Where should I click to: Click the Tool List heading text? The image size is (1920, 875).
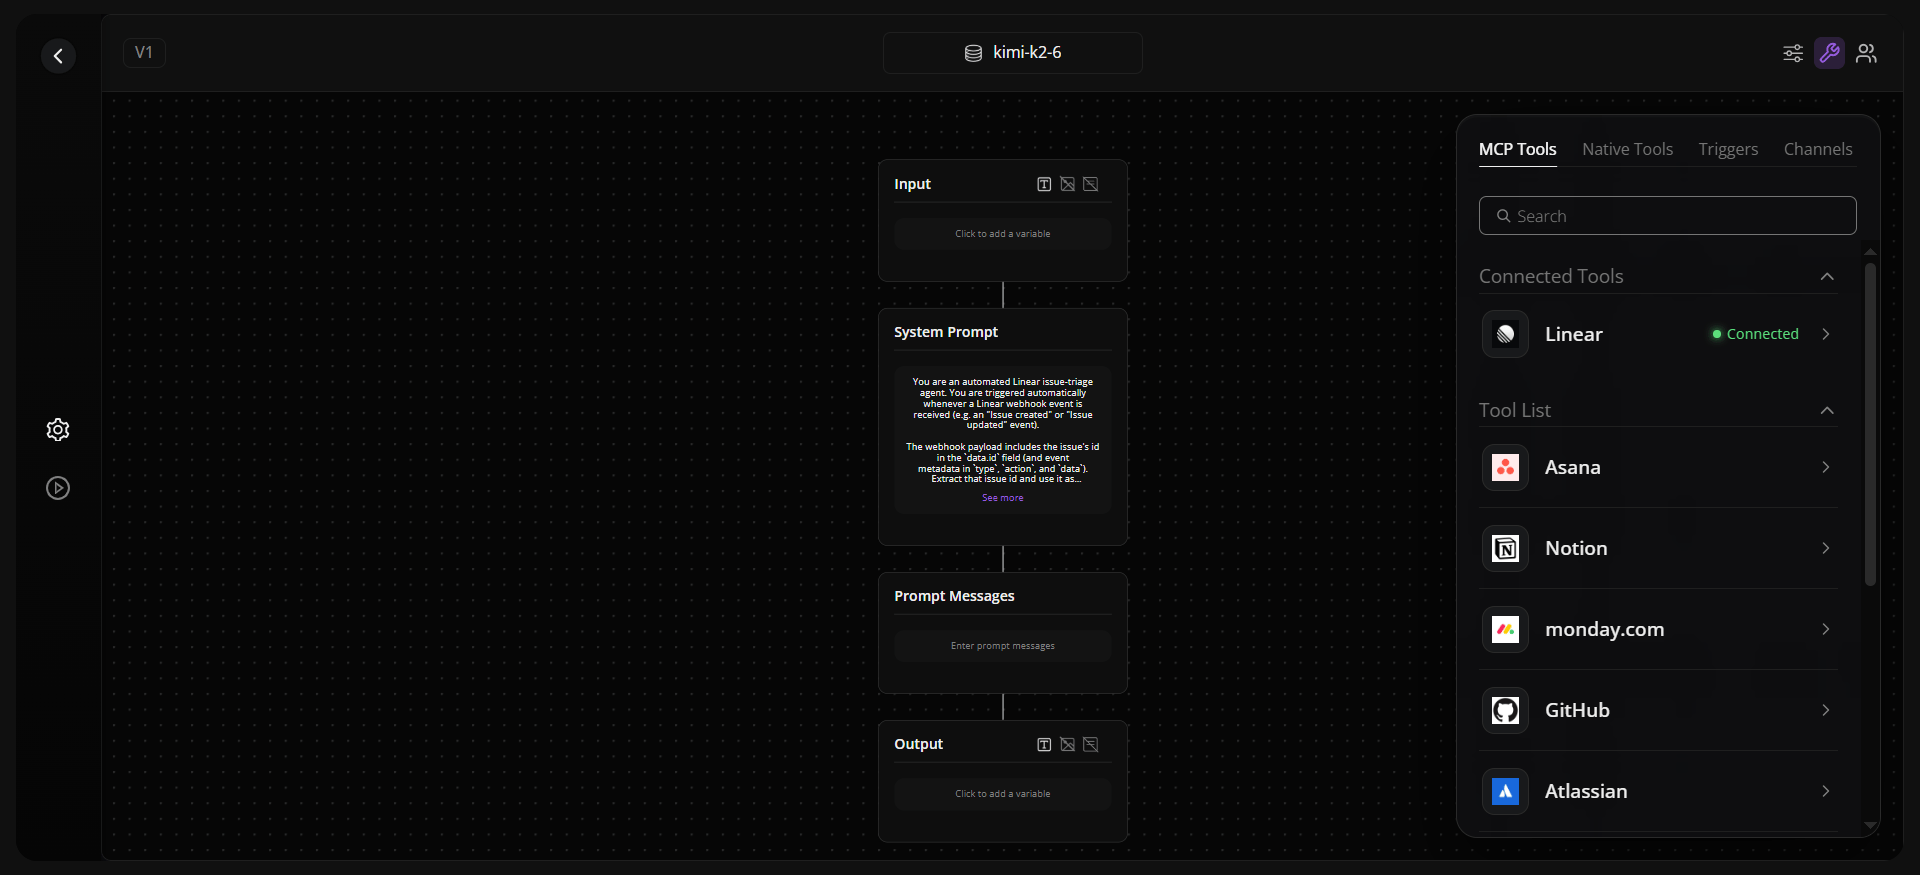pyautogui.click(x=1514, y=410)
